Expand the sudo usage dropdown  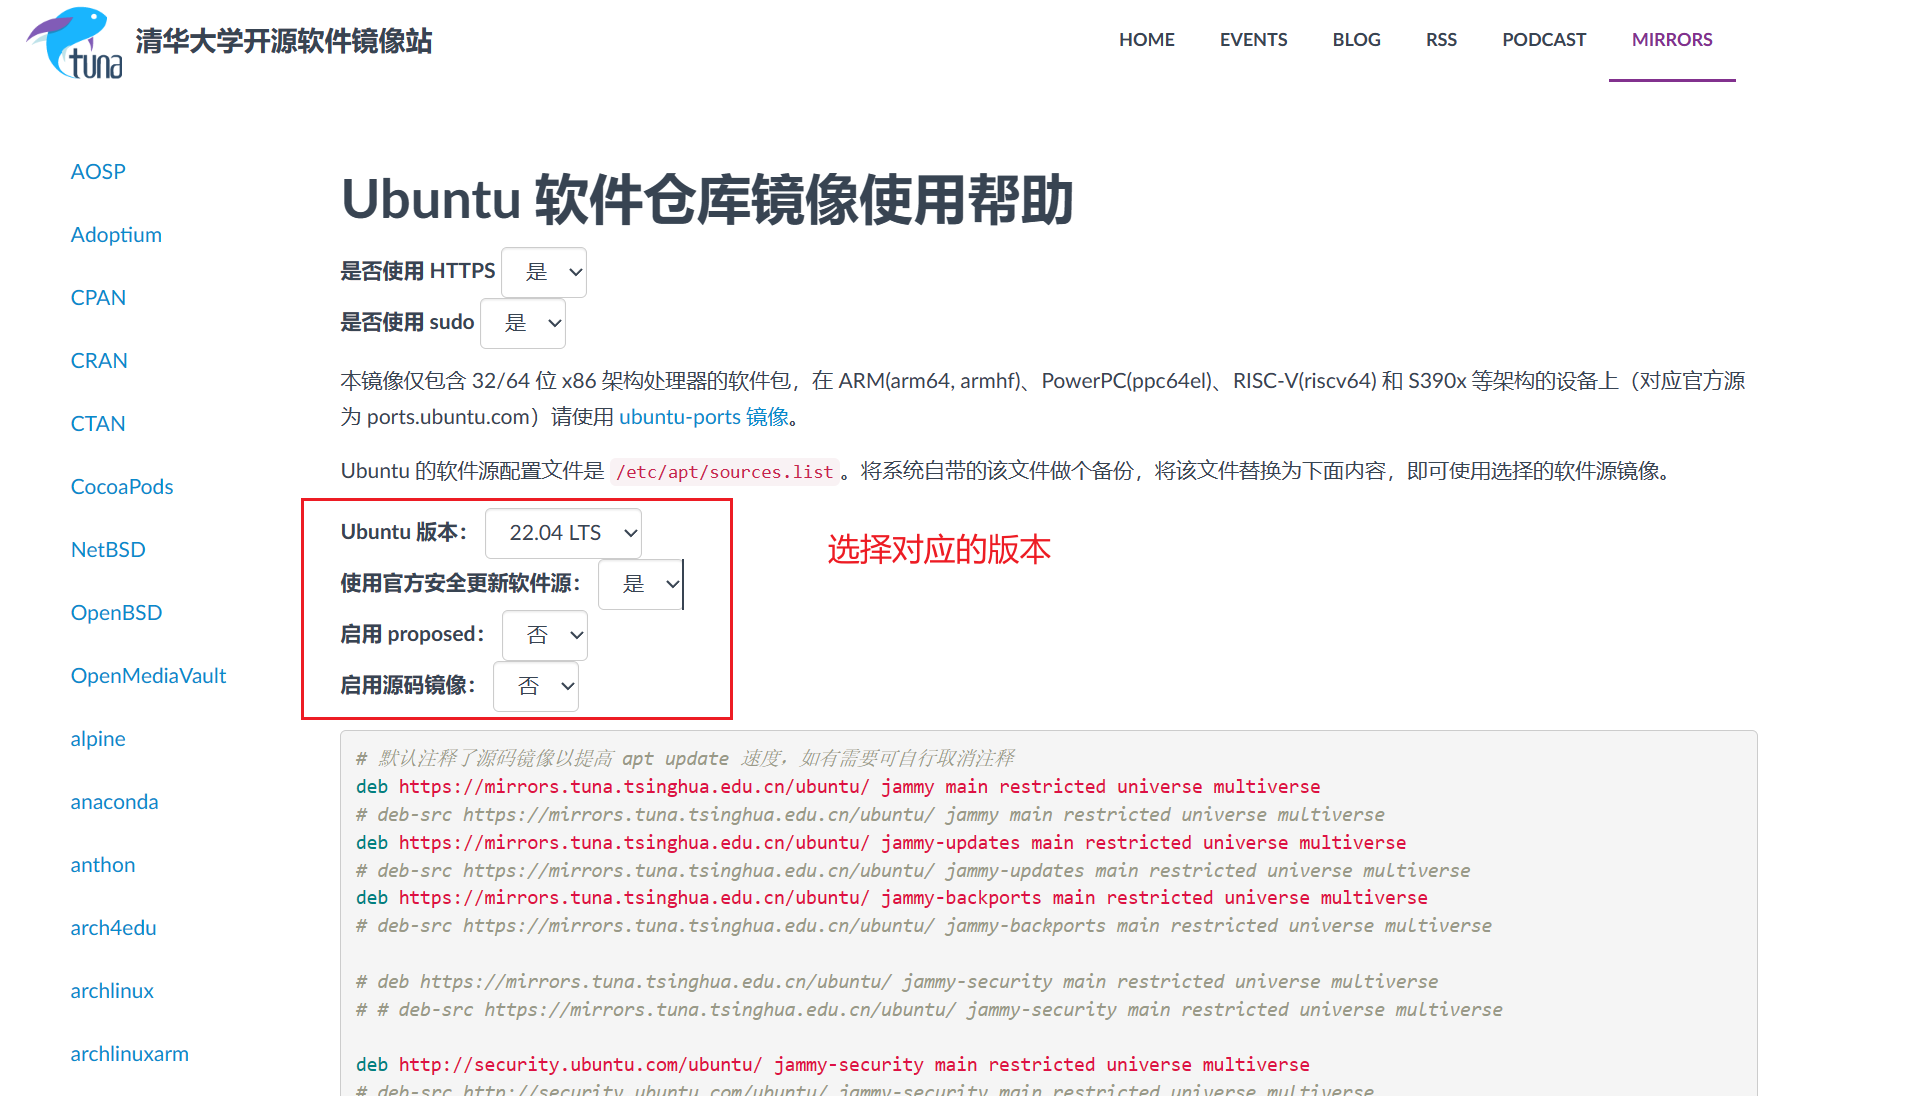pyautogui.click(x=523, y=323)
